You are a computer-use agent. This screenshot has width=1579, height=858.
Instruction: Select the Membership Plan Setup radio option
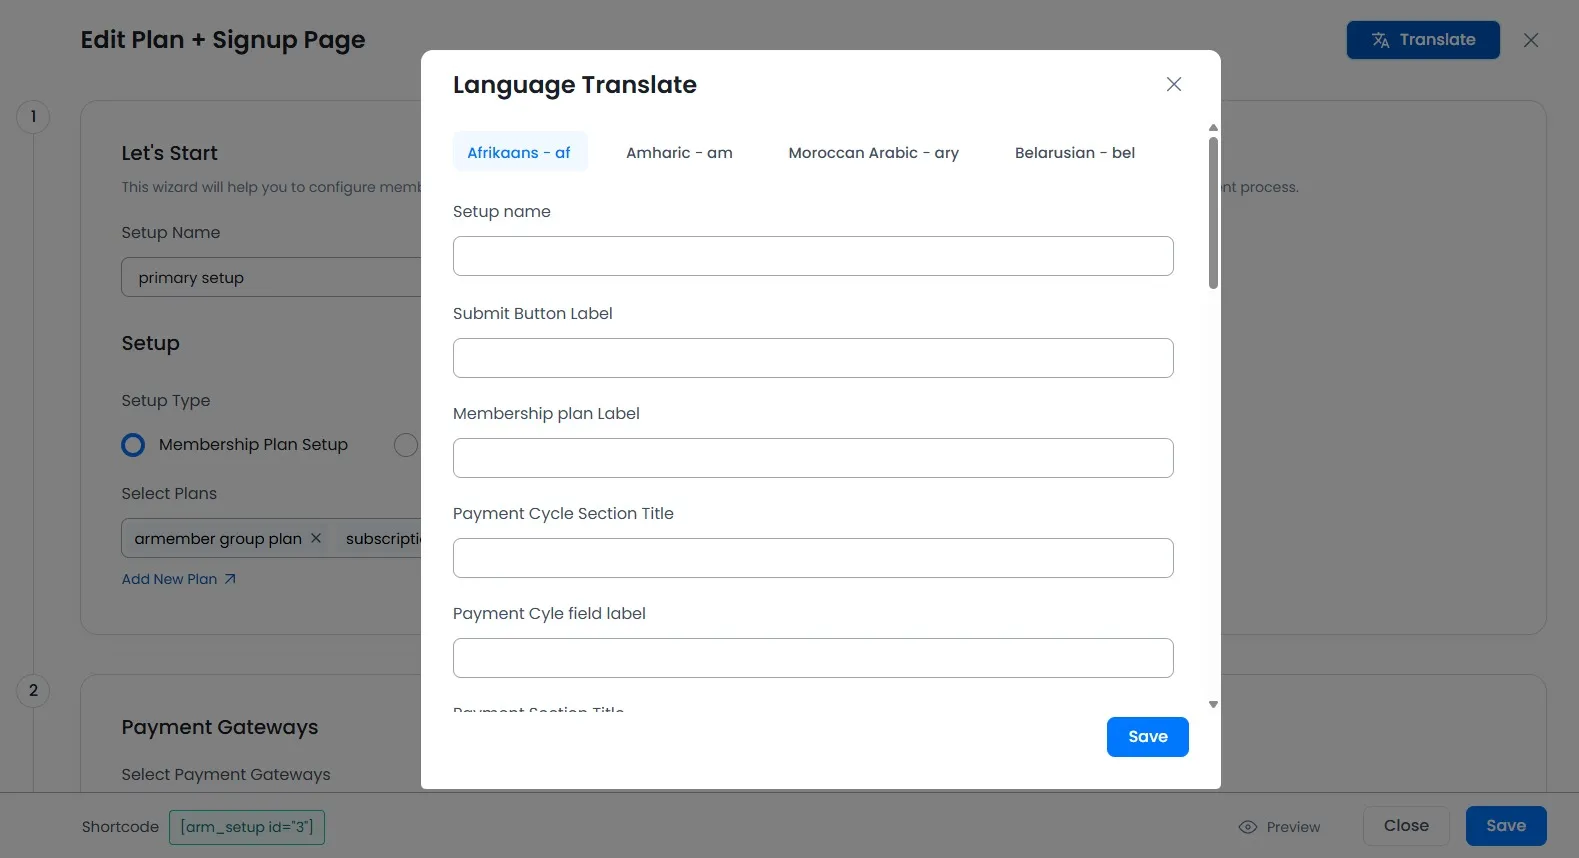point(133,445)
